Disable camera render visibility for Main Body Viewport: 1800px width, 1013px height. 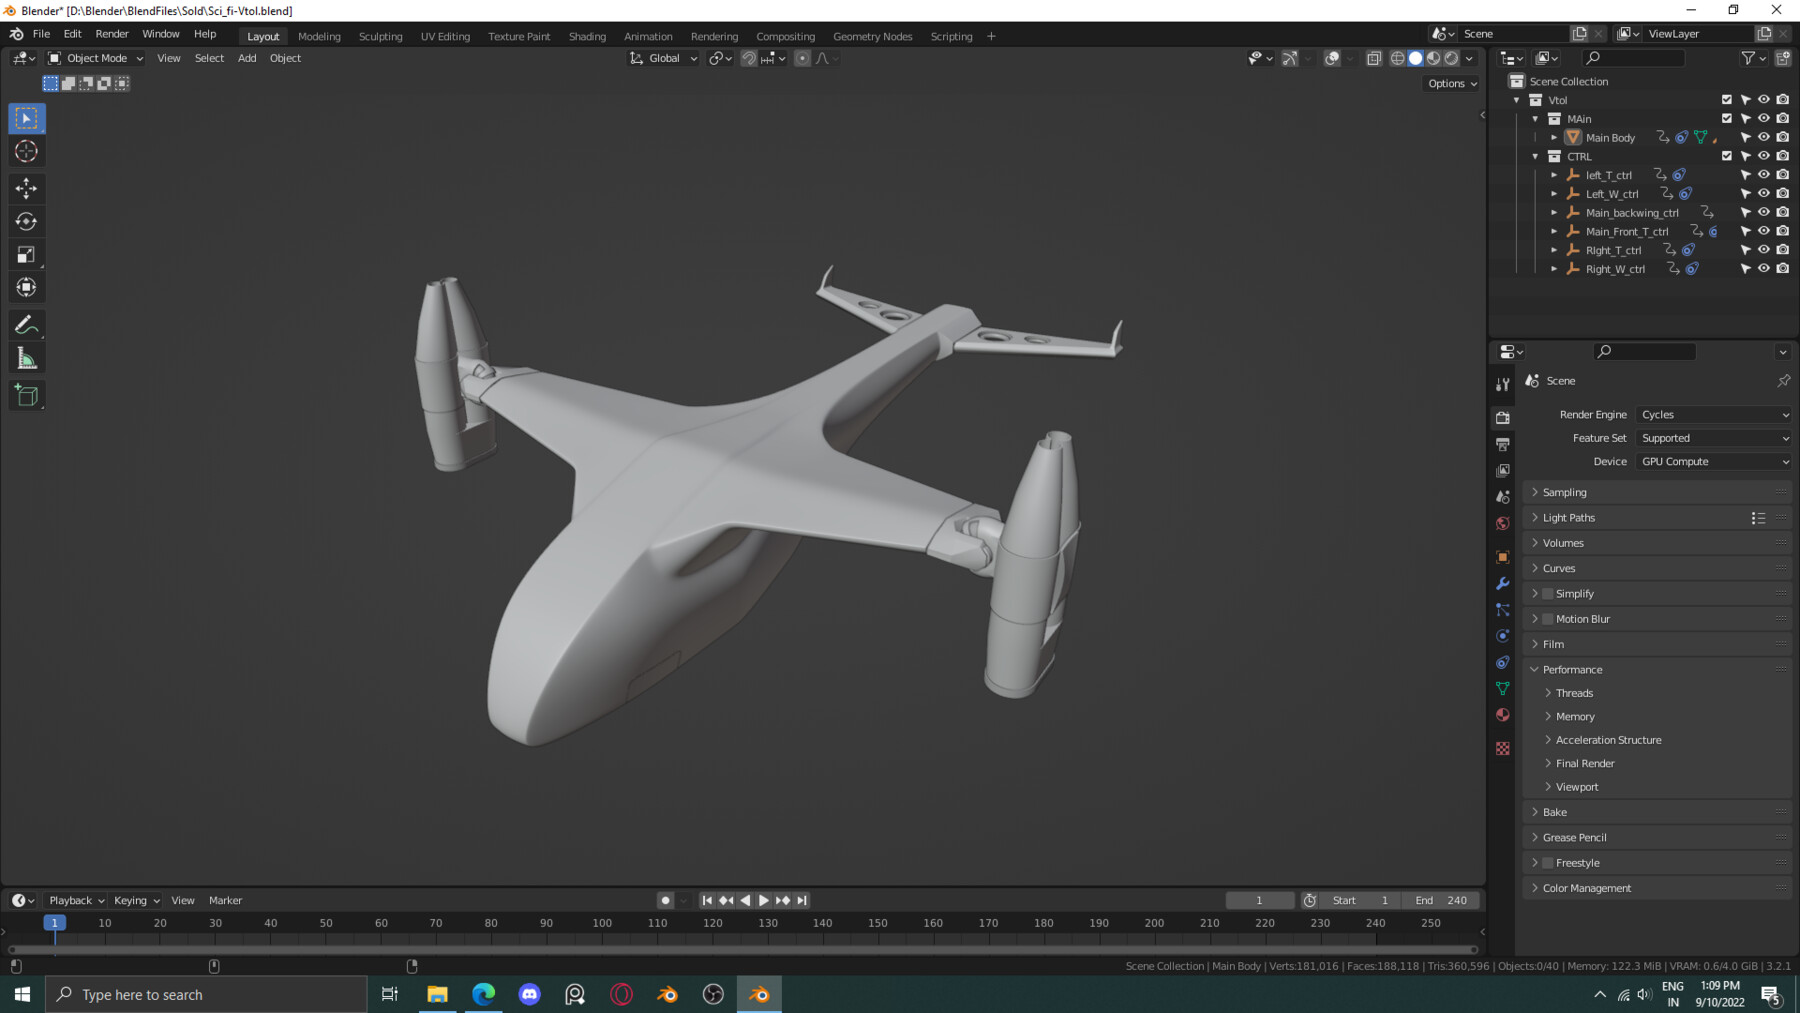pos(1782,137)
